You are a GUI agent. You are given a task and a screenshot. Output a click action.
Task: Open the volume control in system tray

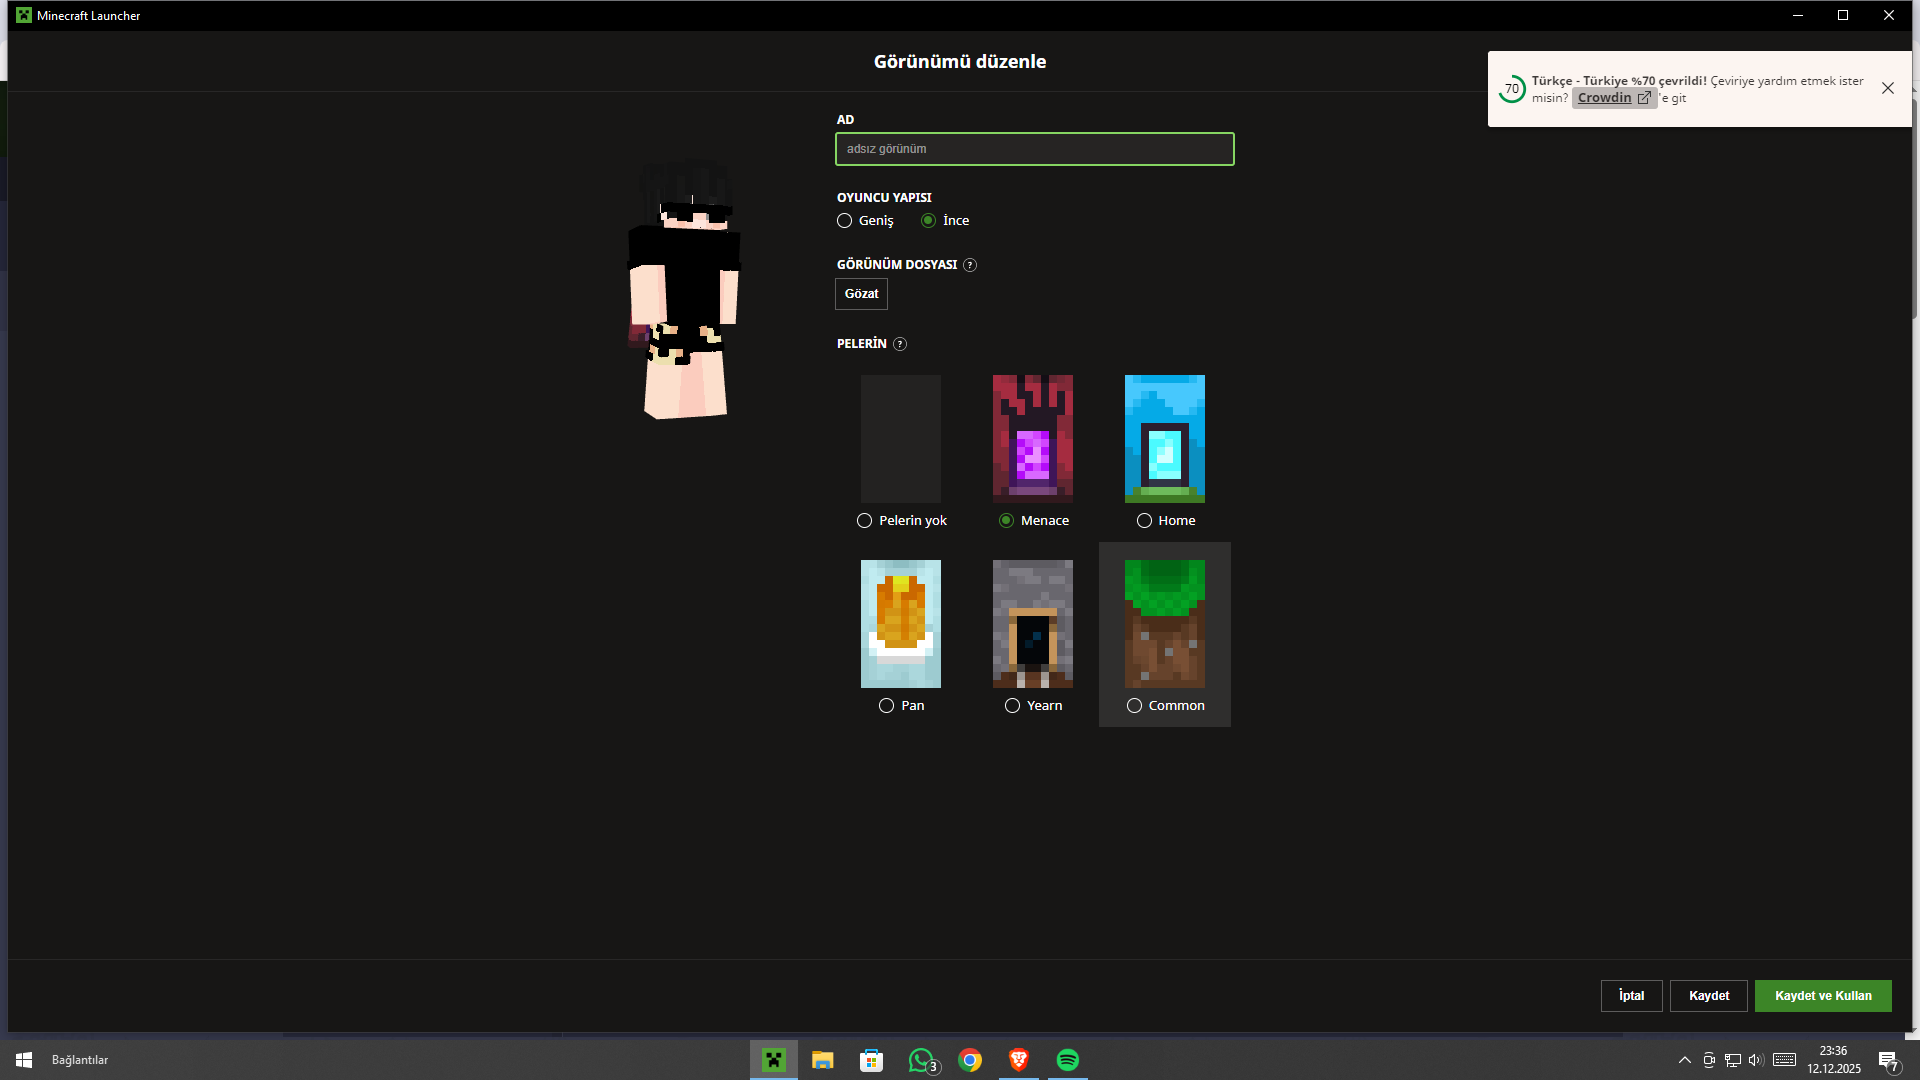tap(1756, 1060)
